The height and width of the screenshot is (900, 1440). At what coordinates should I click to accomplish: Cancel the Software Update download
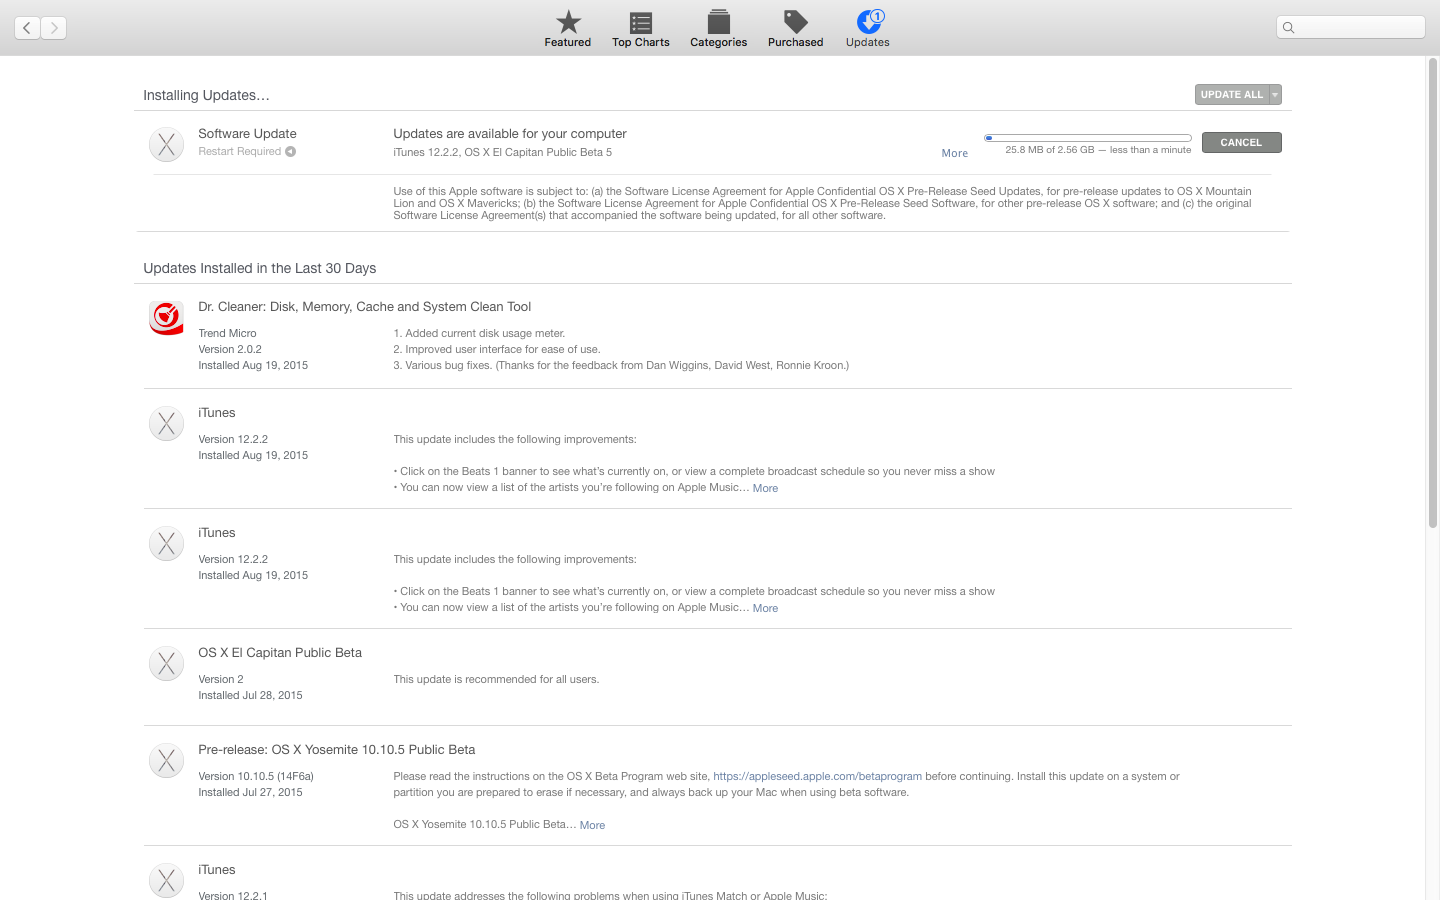(1241, 142)
